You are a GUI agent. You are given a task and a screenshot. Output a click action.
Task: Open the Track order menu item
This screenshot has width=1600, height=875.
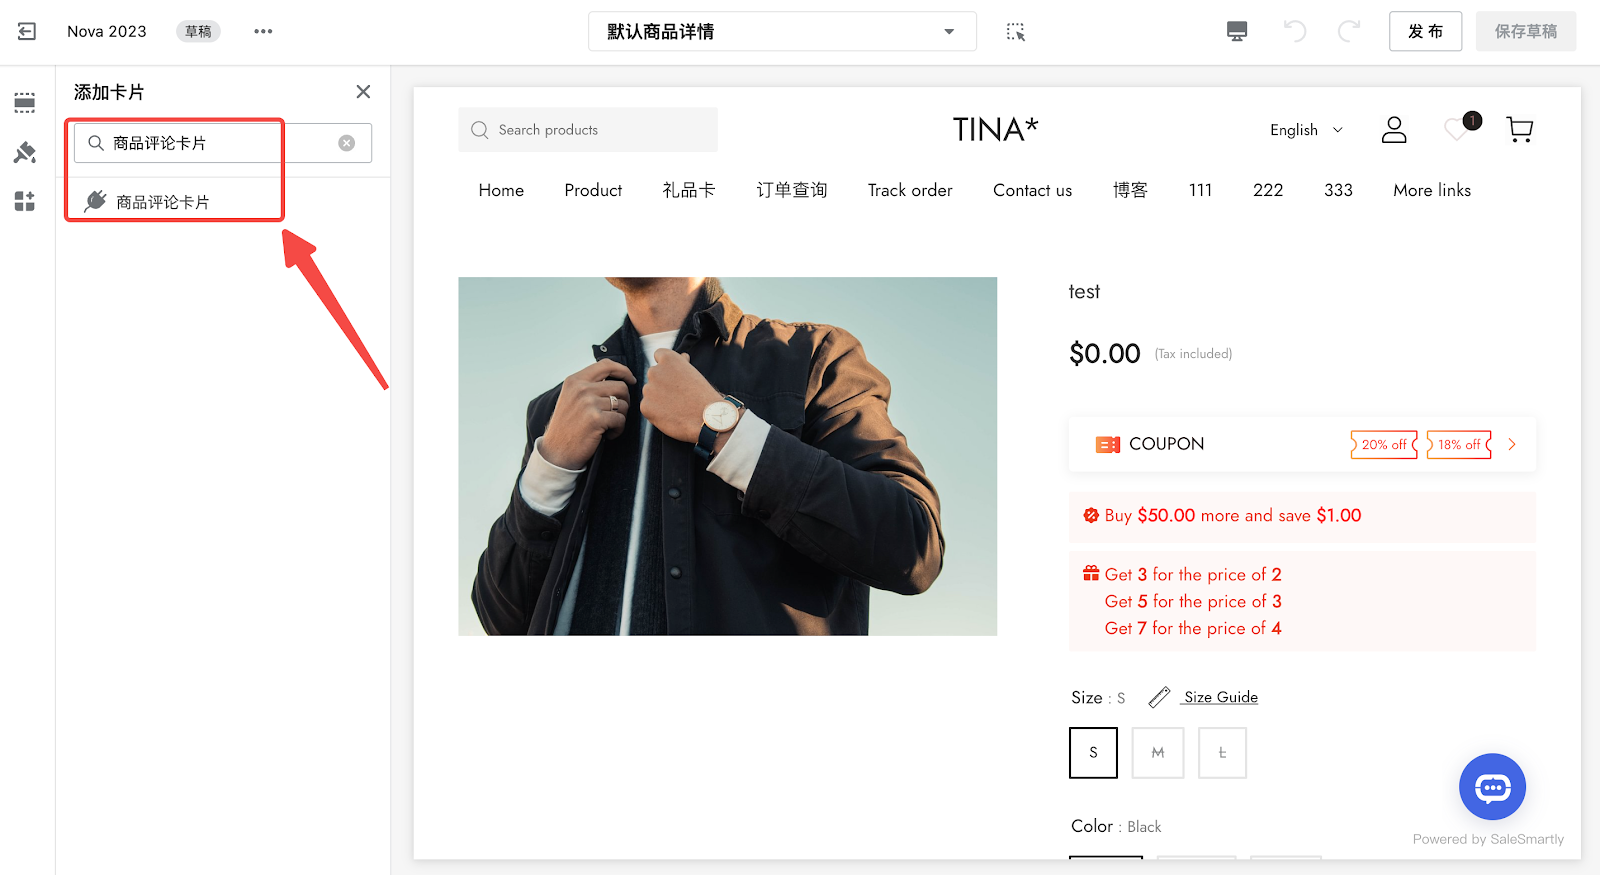910,190
